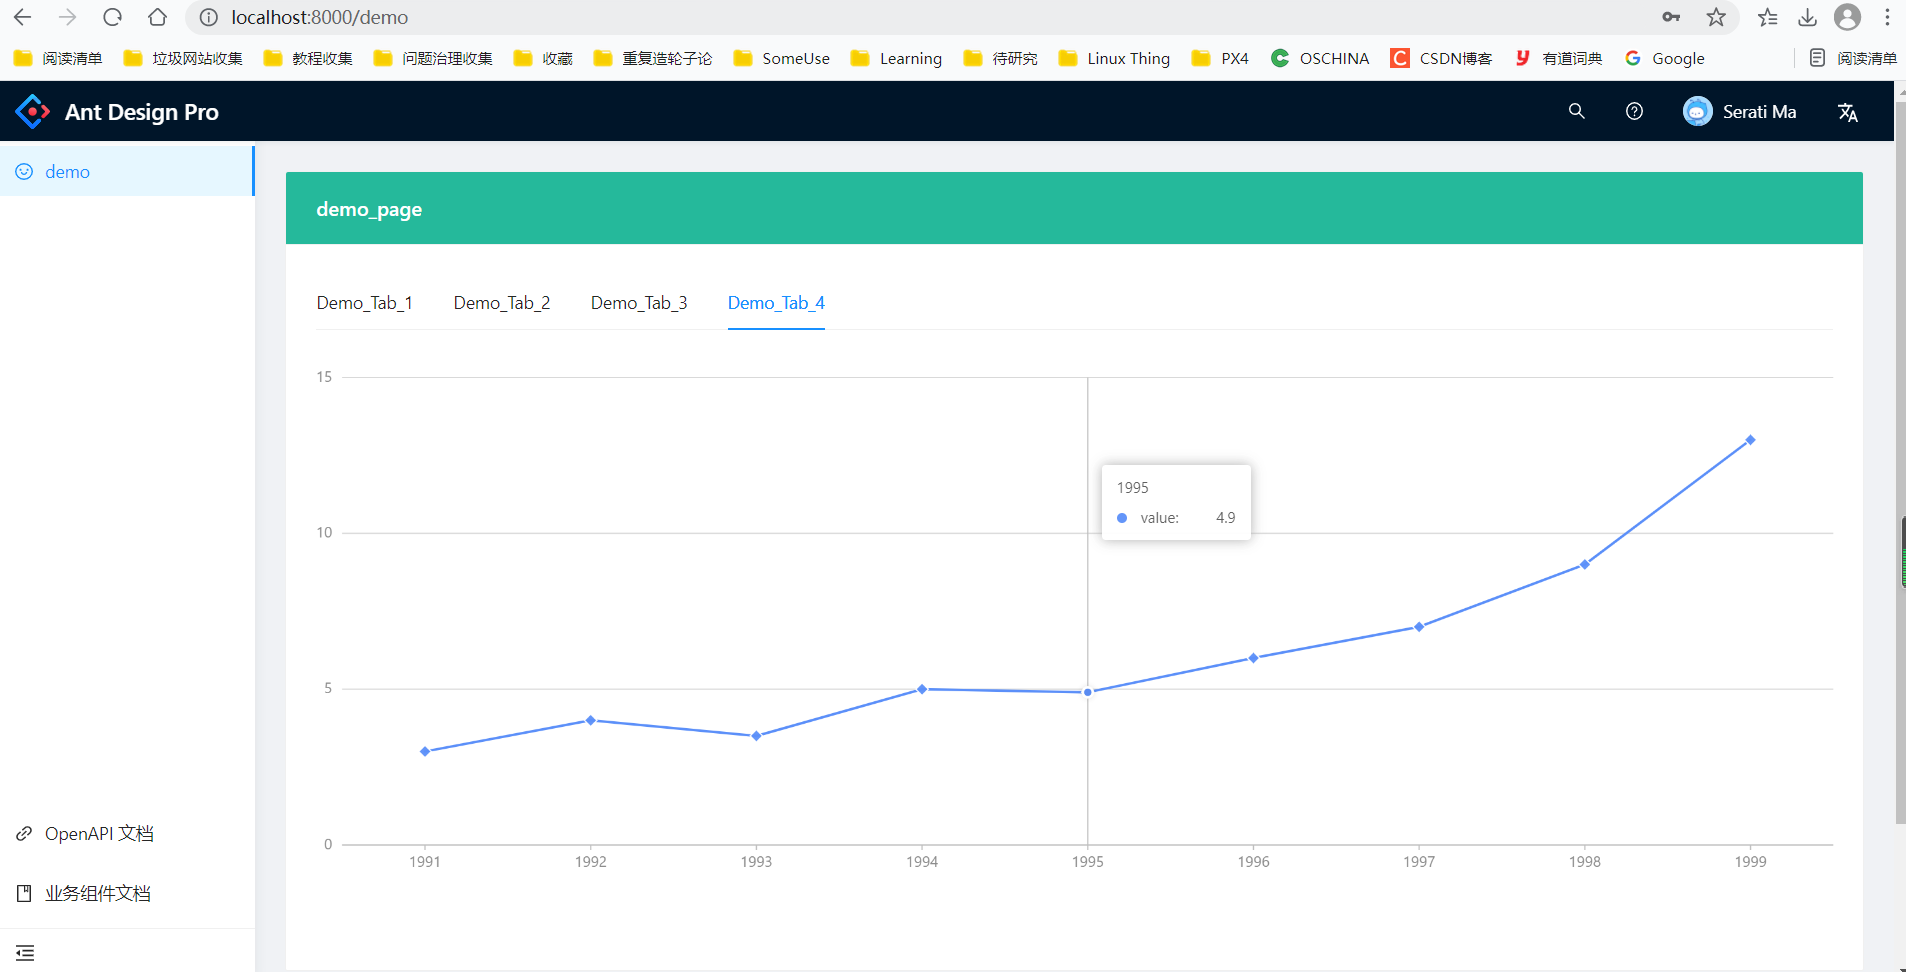Image resolution: width=1906 pixels, height=972 pixels.
Task: Open 待研究 bookmark folder
Action: pos(1000,58)
